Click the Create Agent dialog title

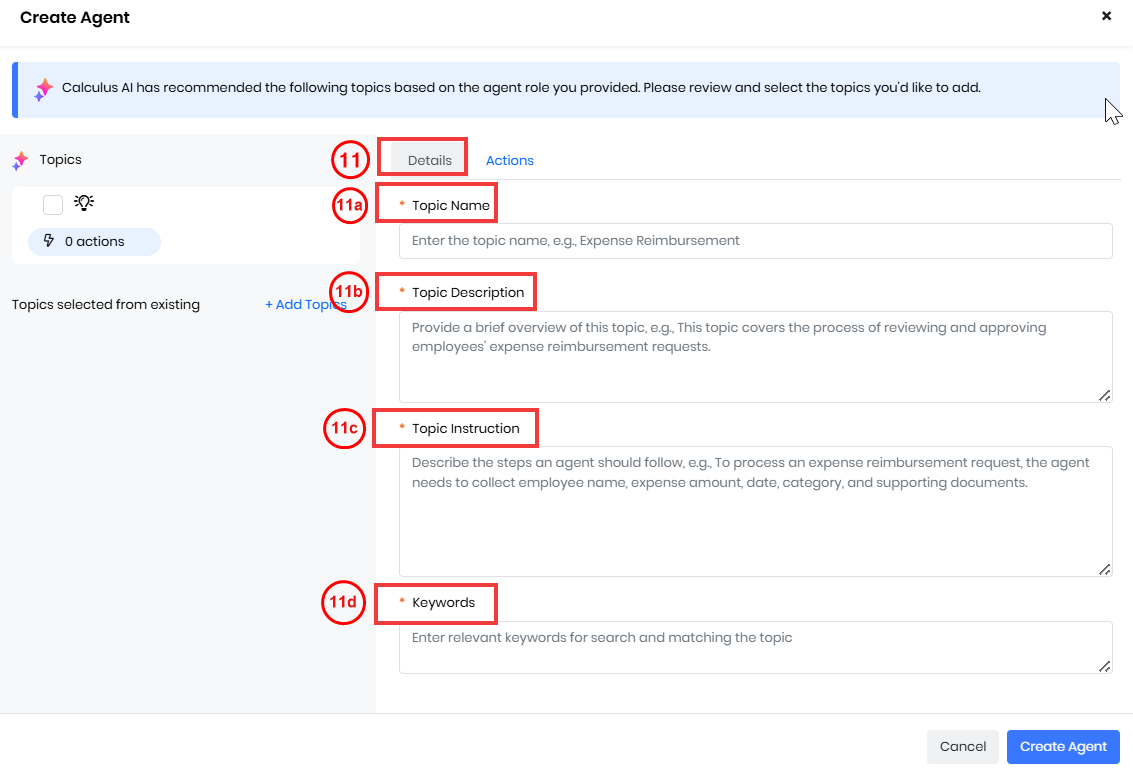coord(74,17)
